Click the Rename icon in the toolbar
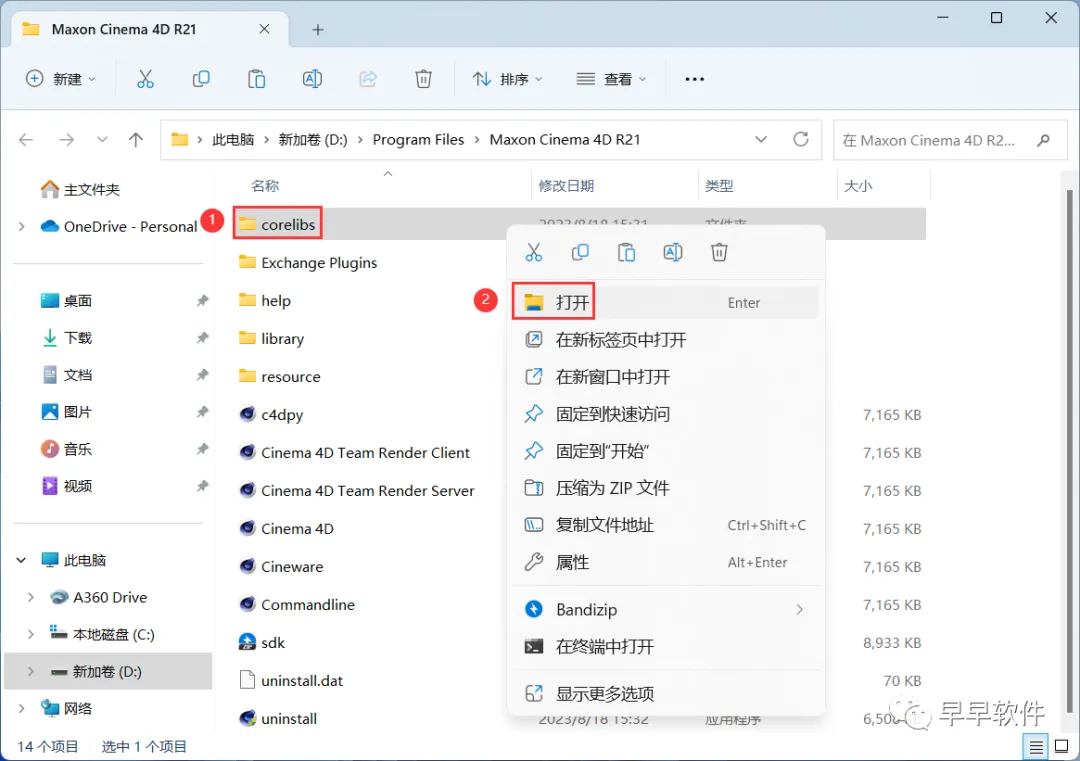This screenshot has width=1080, height=761. coord(312,79)
